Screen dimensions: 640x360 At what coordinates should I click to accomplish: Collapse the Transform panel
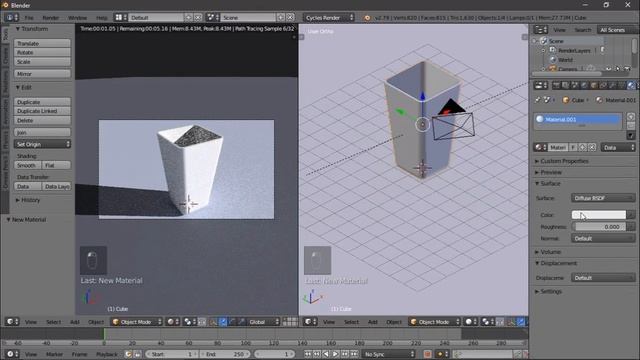click(x=32, y=29)
